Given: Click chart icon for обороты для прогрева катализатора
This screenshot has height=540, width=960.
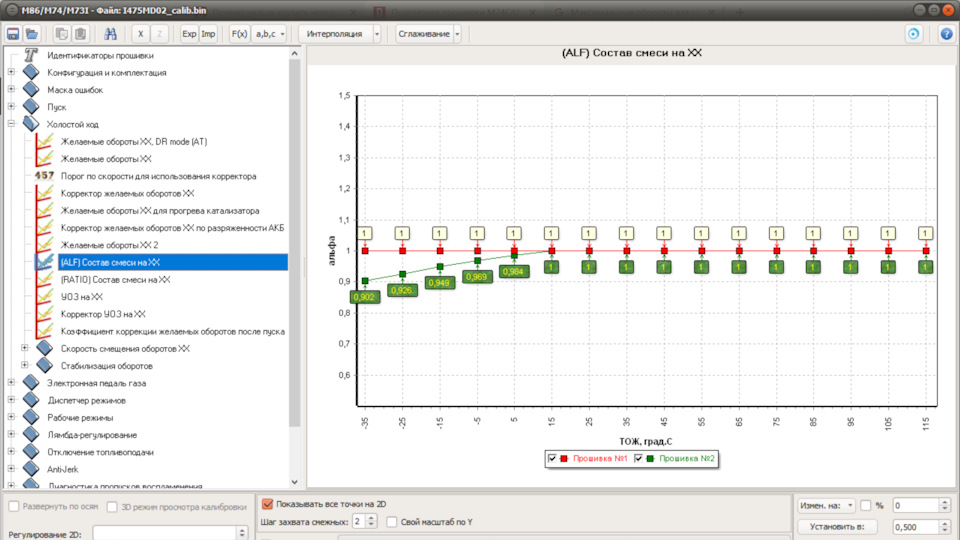Looking at the screenshot, I should tap(44, 210).
